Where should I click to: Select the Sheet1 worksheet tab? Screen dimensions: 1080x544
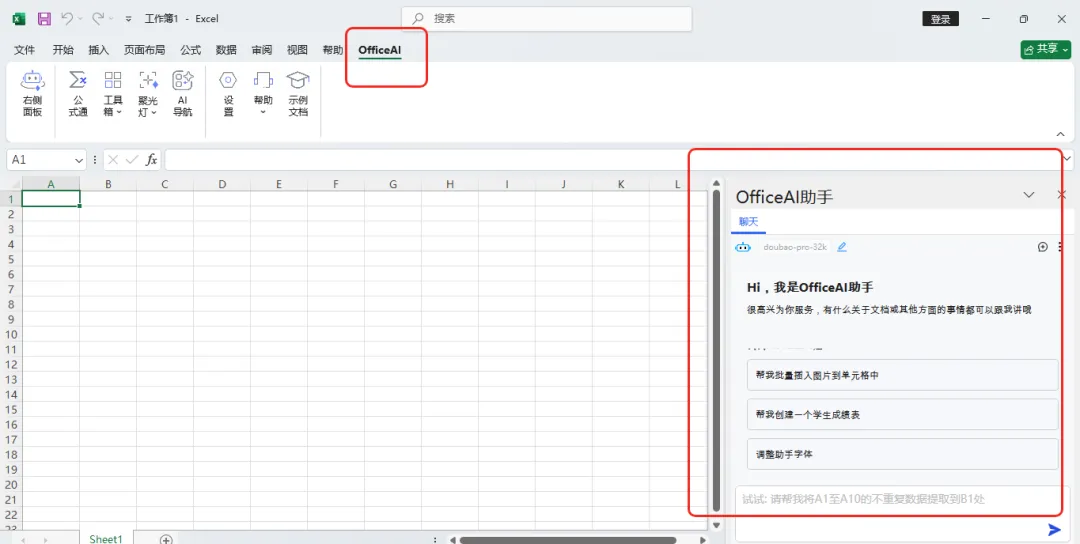[106, 538]
